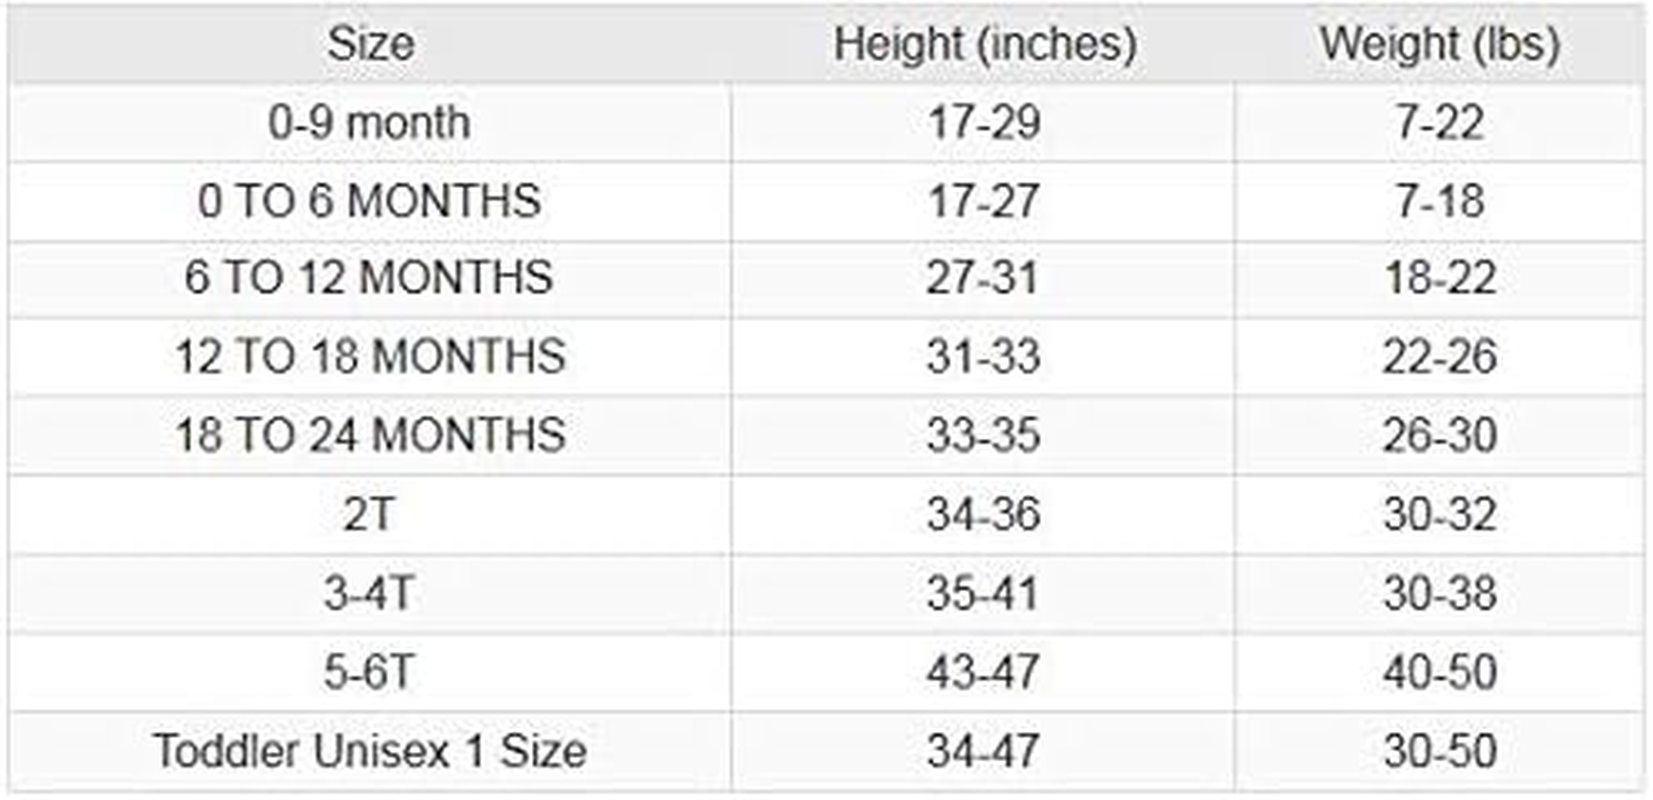The image size is (1653, 800).
Task: Select the 43-47 height value
Action: [984, 671]
